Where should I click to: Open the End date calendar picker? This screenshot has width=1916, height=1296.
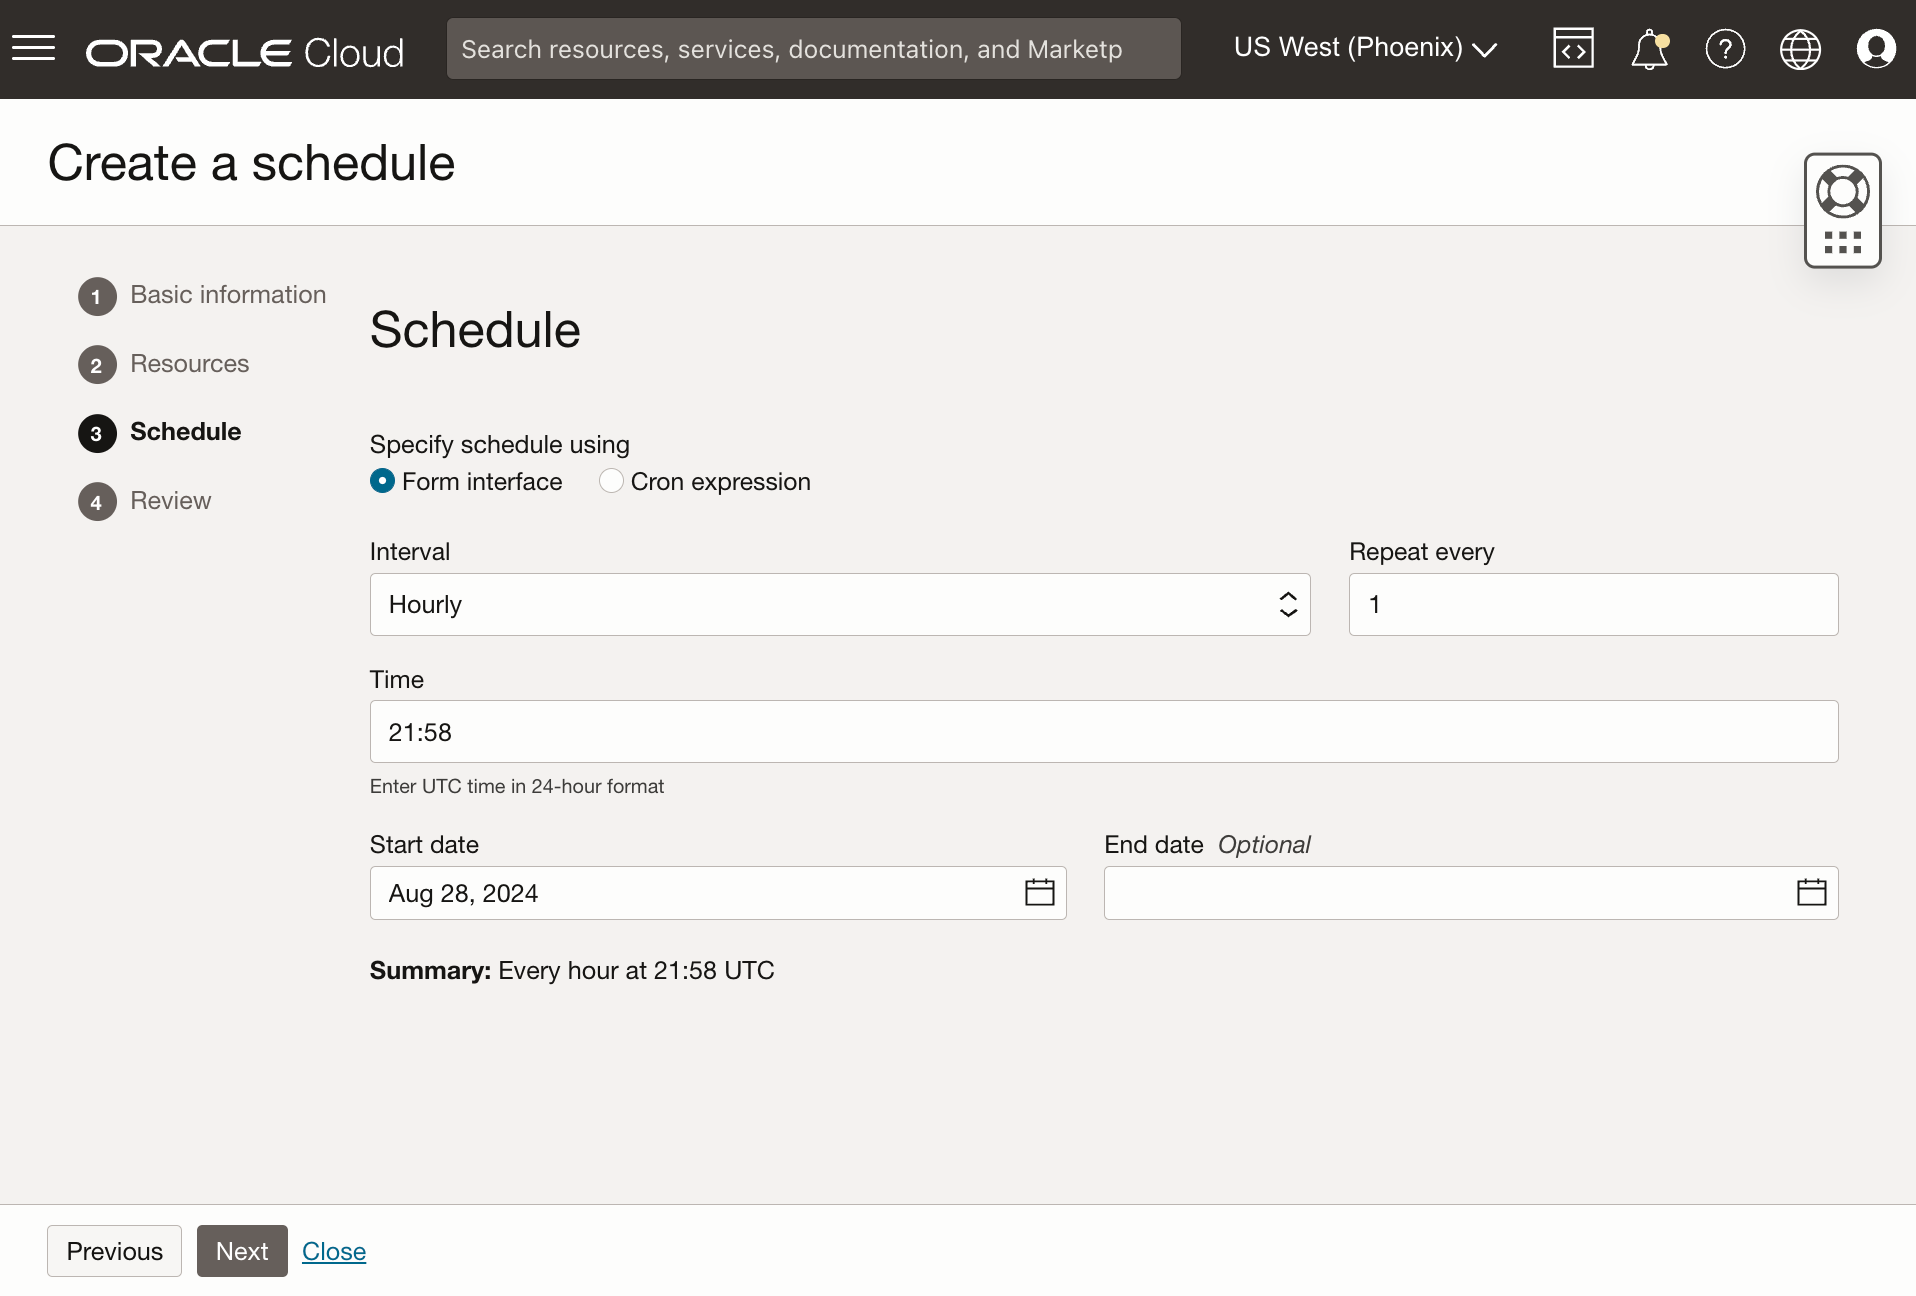[1811, 892]
